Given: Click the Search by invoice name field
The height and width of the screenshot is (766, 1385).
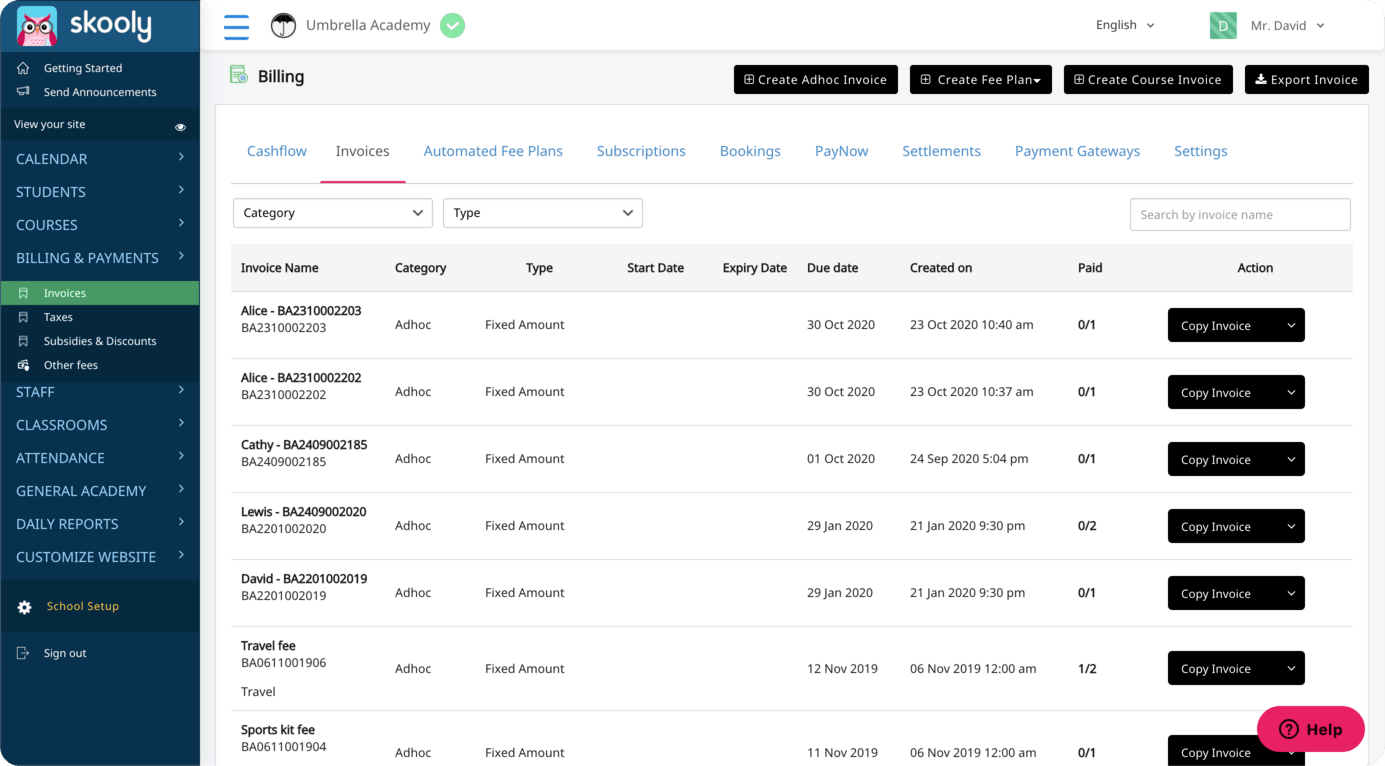Looking at the screenshot, I should pos(1240,214).
